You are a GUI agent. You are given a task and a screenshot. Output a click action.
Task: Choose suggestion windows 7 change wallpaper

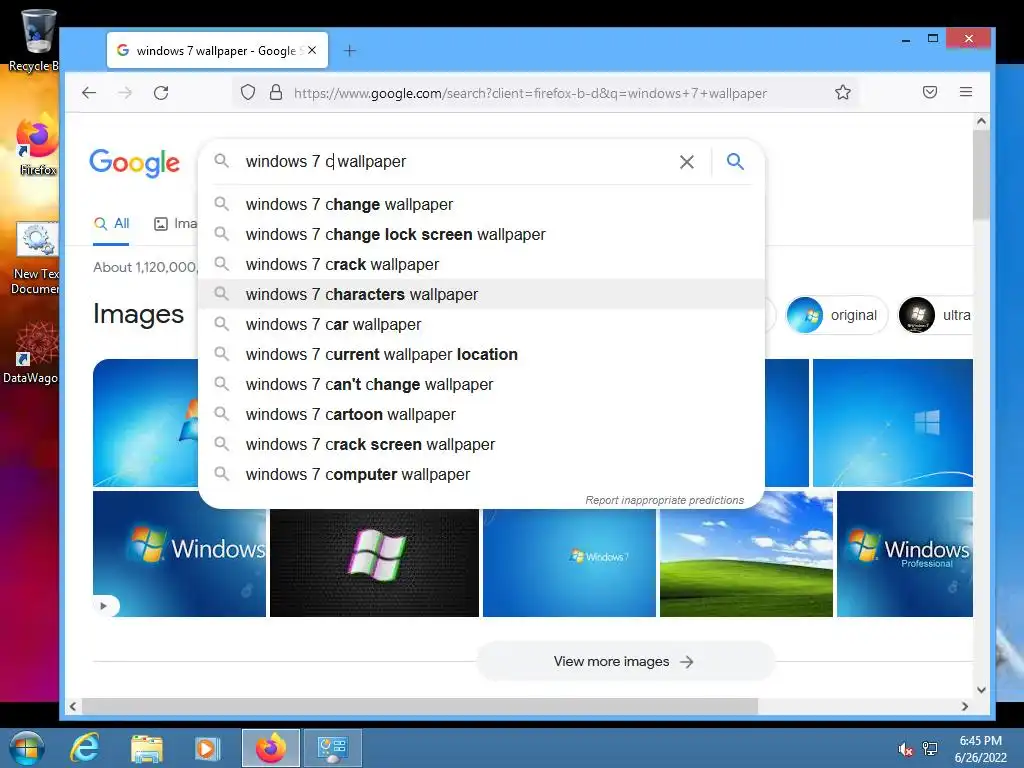(481, 204)
